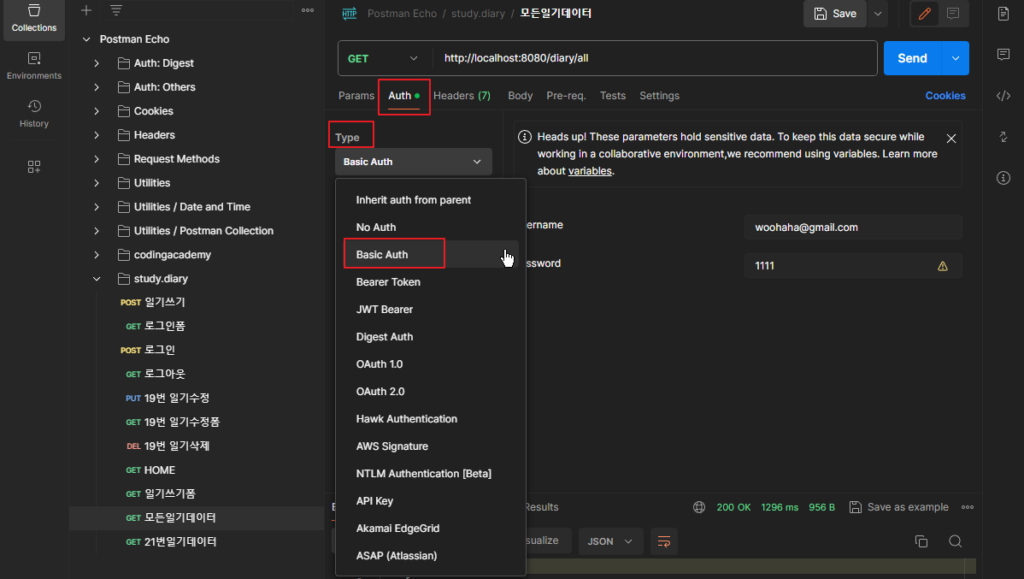This screenshot has height=579, width=1024.
Task: Select Bearer Token from the type list
Action: [431, 282]
